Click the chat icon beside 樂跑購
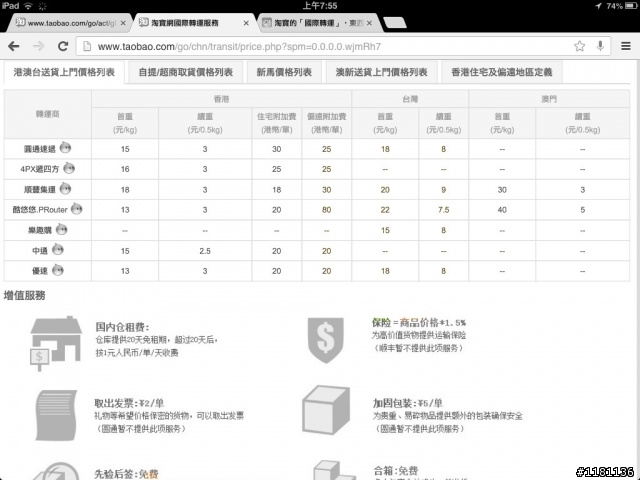640x480 pixels. [x=62, y=229]
